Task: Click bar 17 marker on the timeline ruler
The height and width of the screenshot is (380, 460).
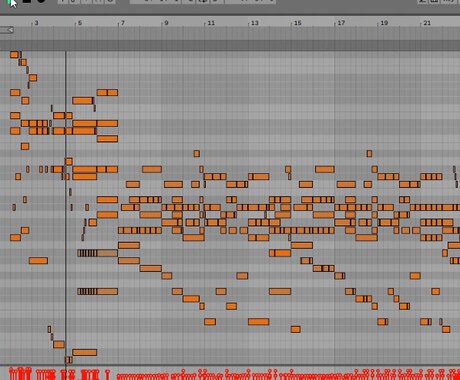Action: (341, 23)
